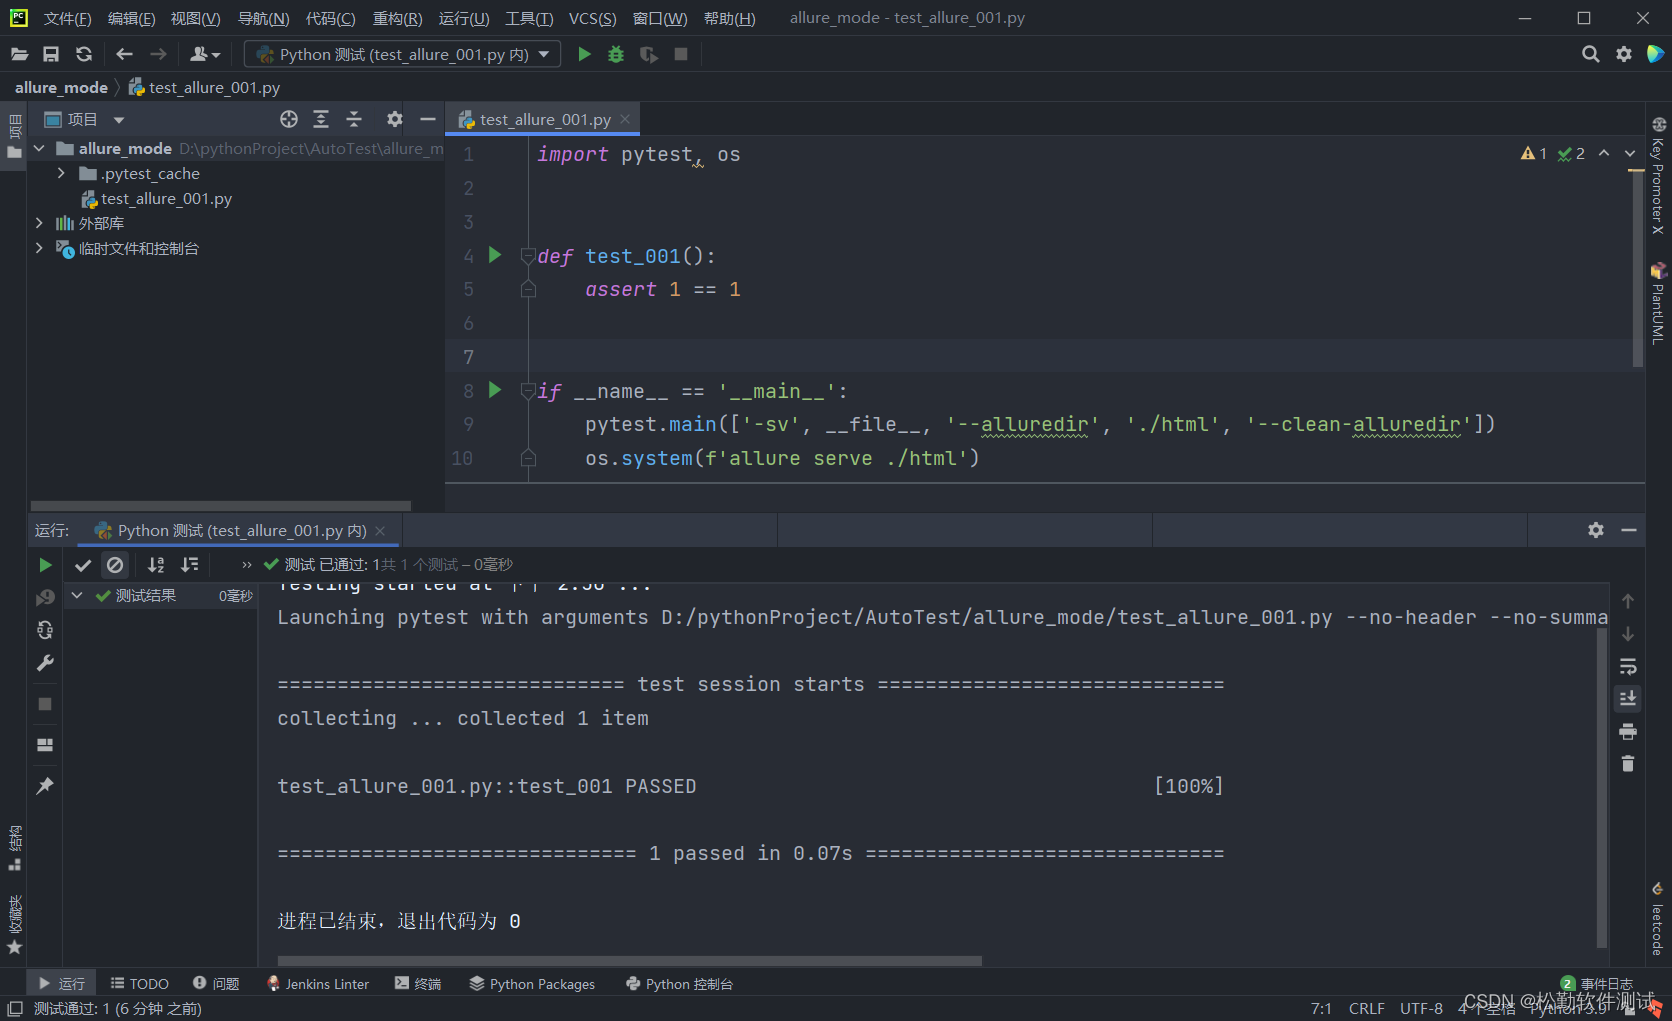
Task: Toggle auto-test rerun icon
Action: pyautogui.click(x=45, y=630)
